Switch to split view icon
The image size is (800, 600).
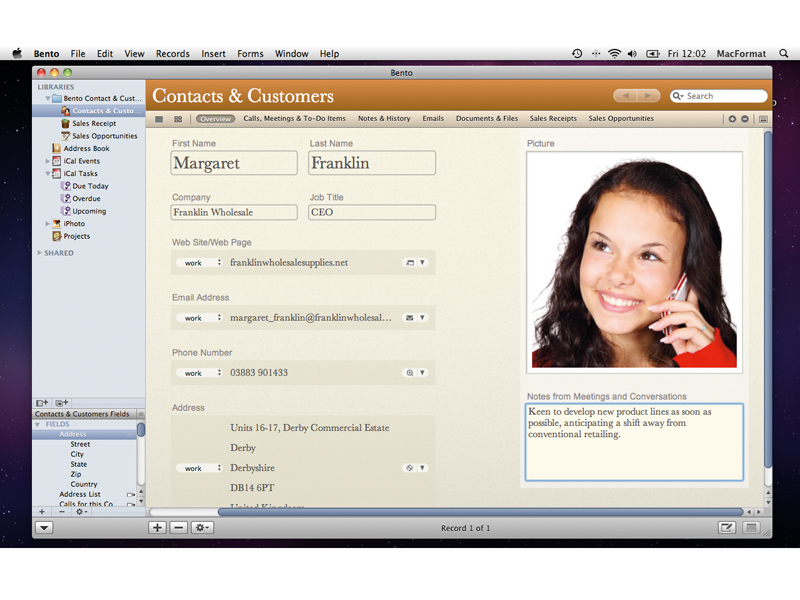click(178, 119)
